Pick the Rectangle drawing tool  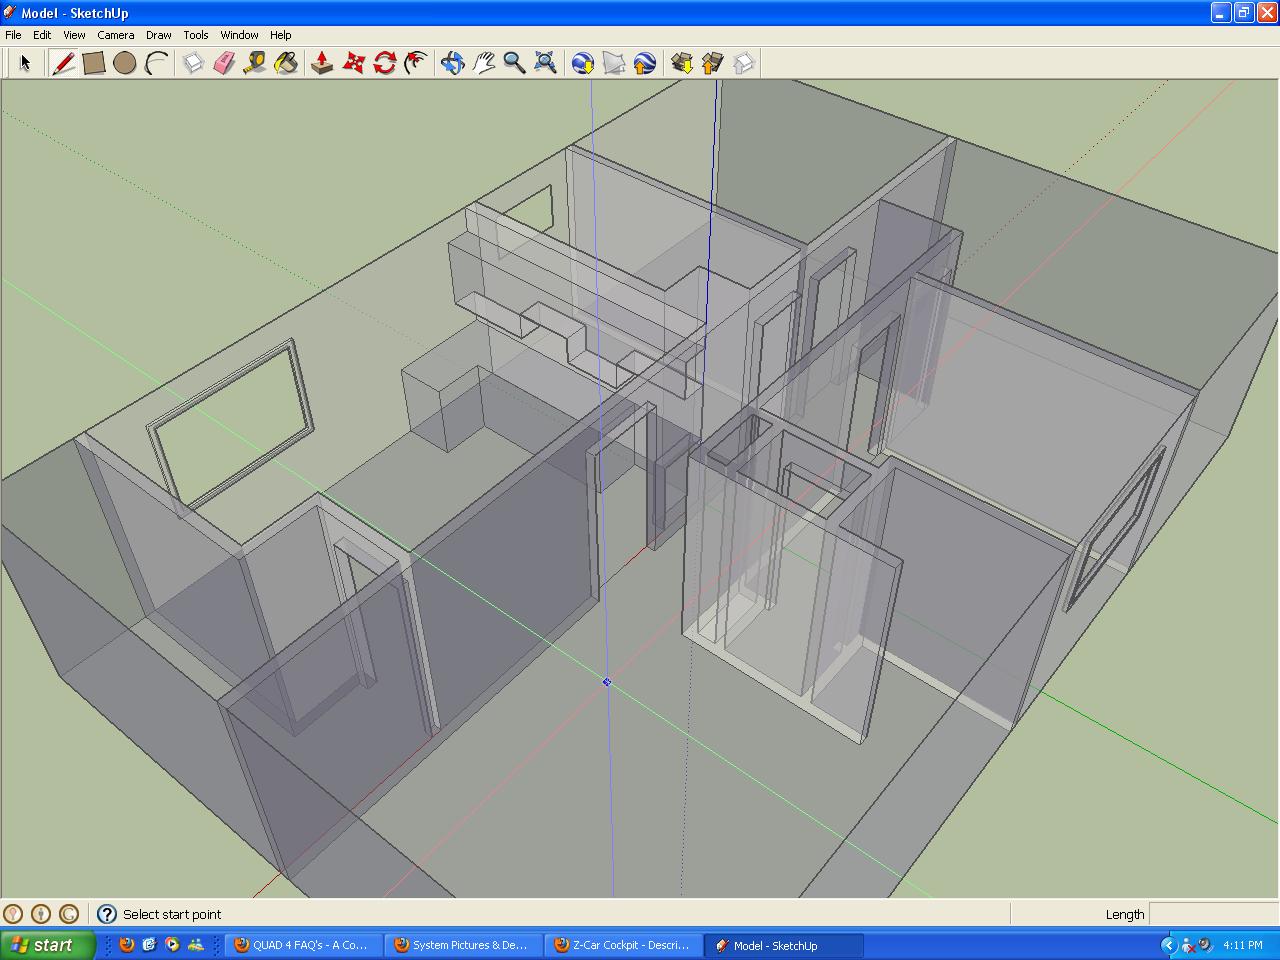coord(94,63)
